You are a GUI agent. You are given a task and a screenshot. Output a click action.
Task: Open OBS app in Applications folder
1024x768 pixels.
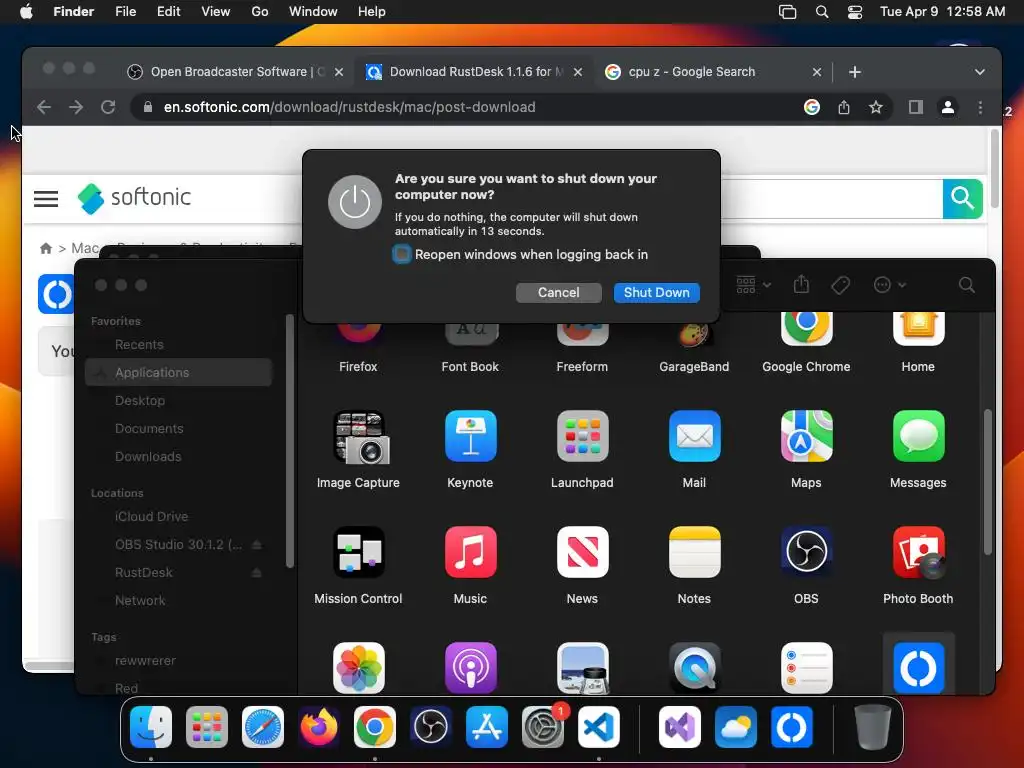tap(806, 552)
